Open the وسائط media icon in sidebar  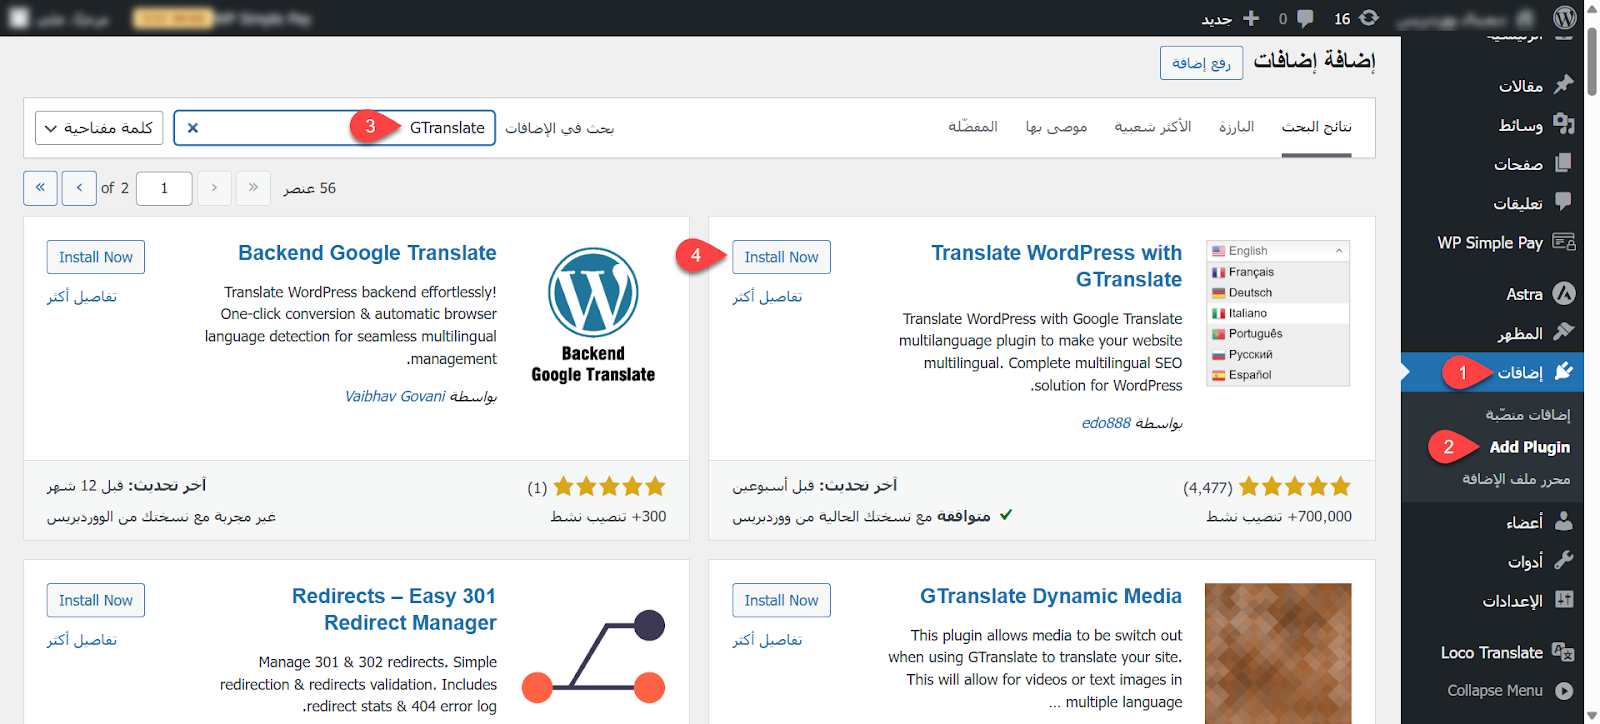(1564, 124)
